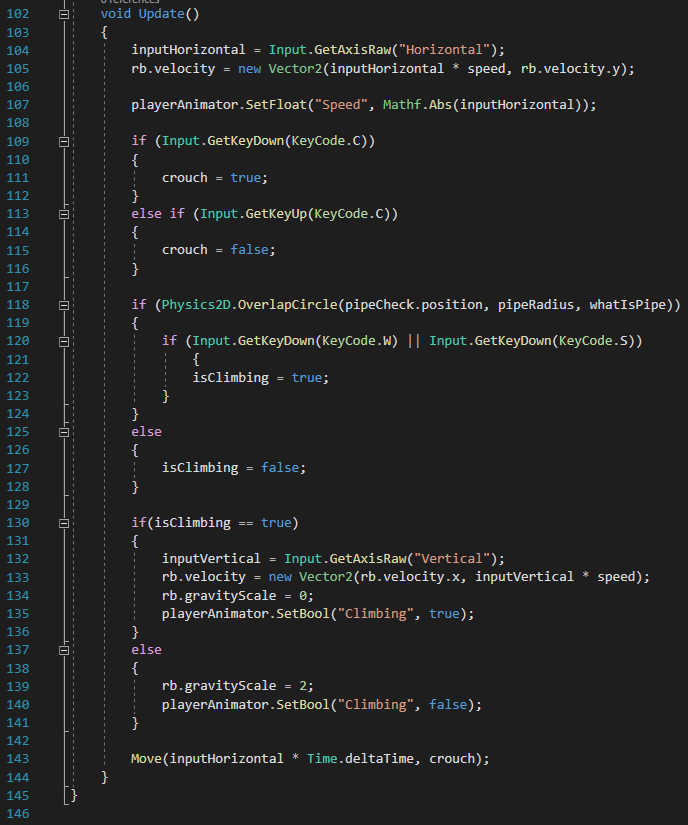Screen dimensions: 688x825
Task: Collapse the Update method fold marker
Action: [65, 15]
